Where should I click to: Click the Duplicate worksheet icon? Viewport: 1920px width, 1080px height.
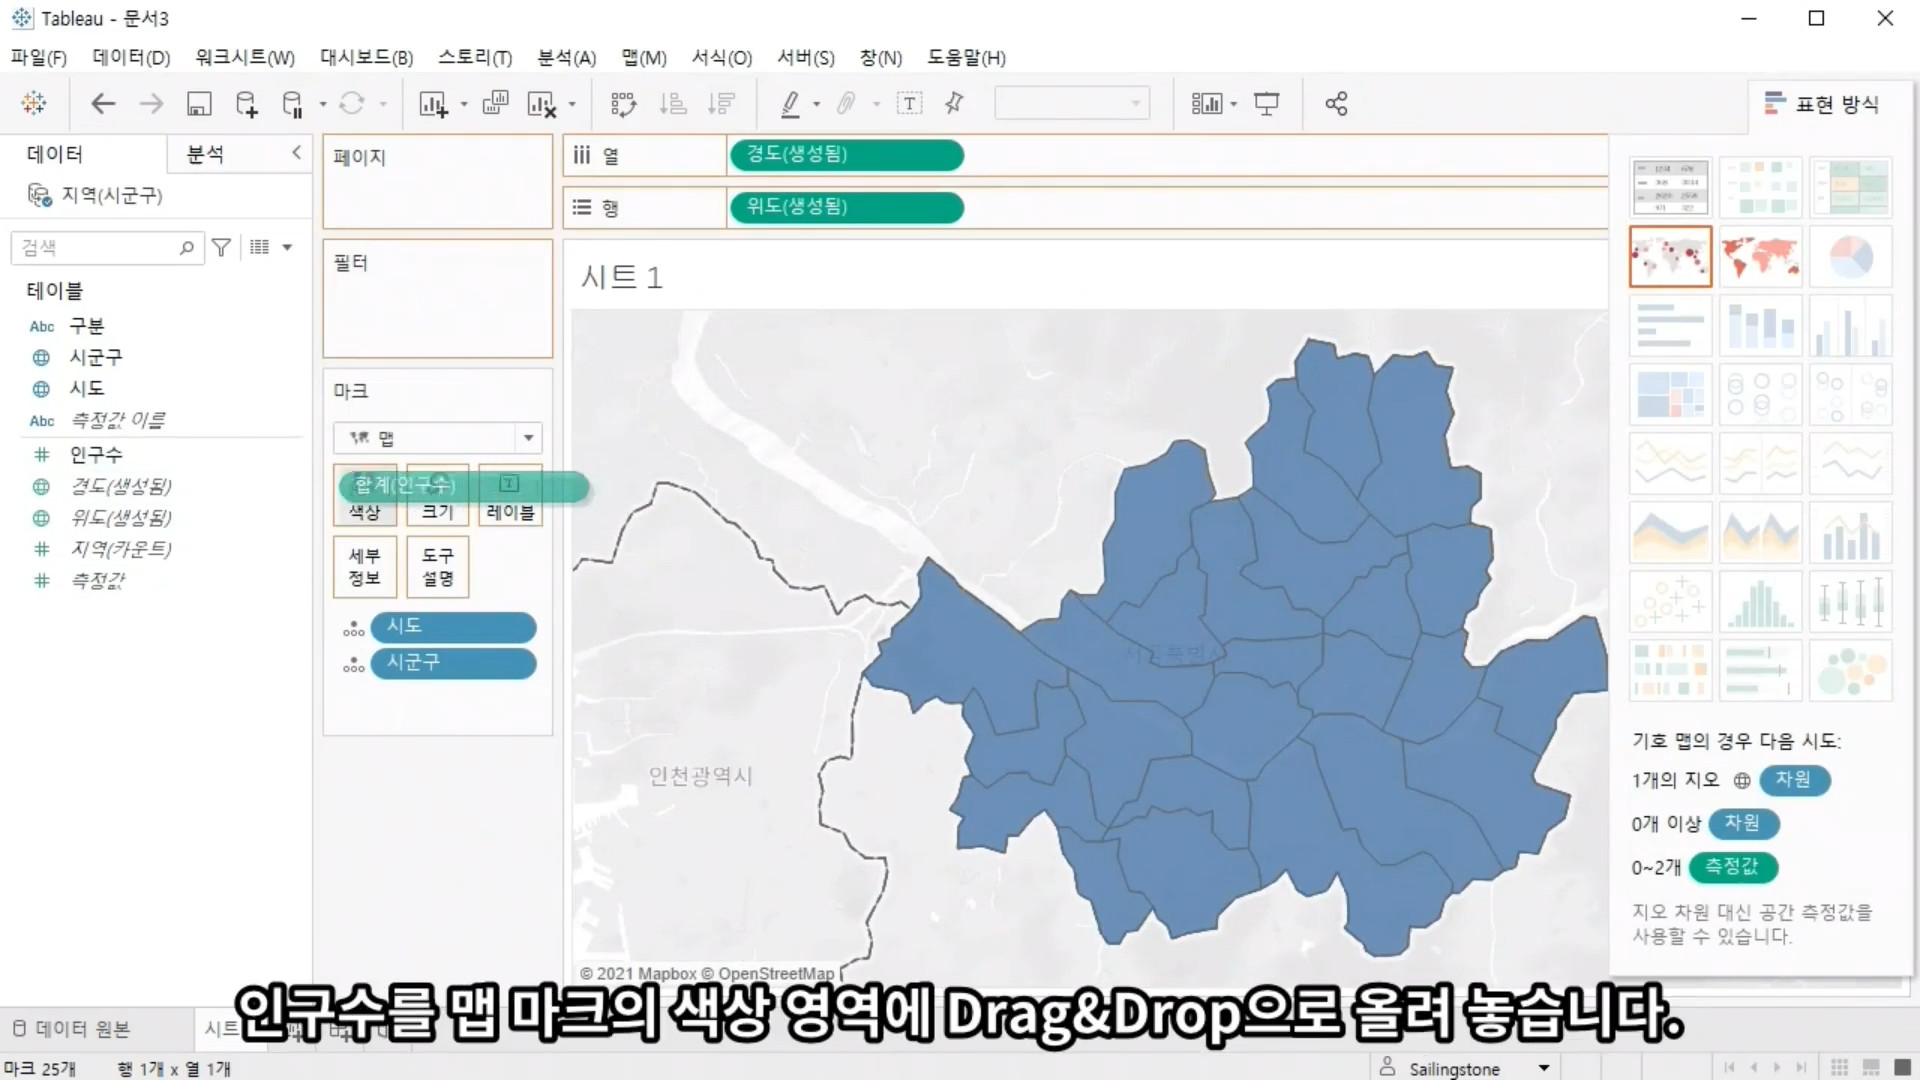pyautogui.click(x=495, y=104)
